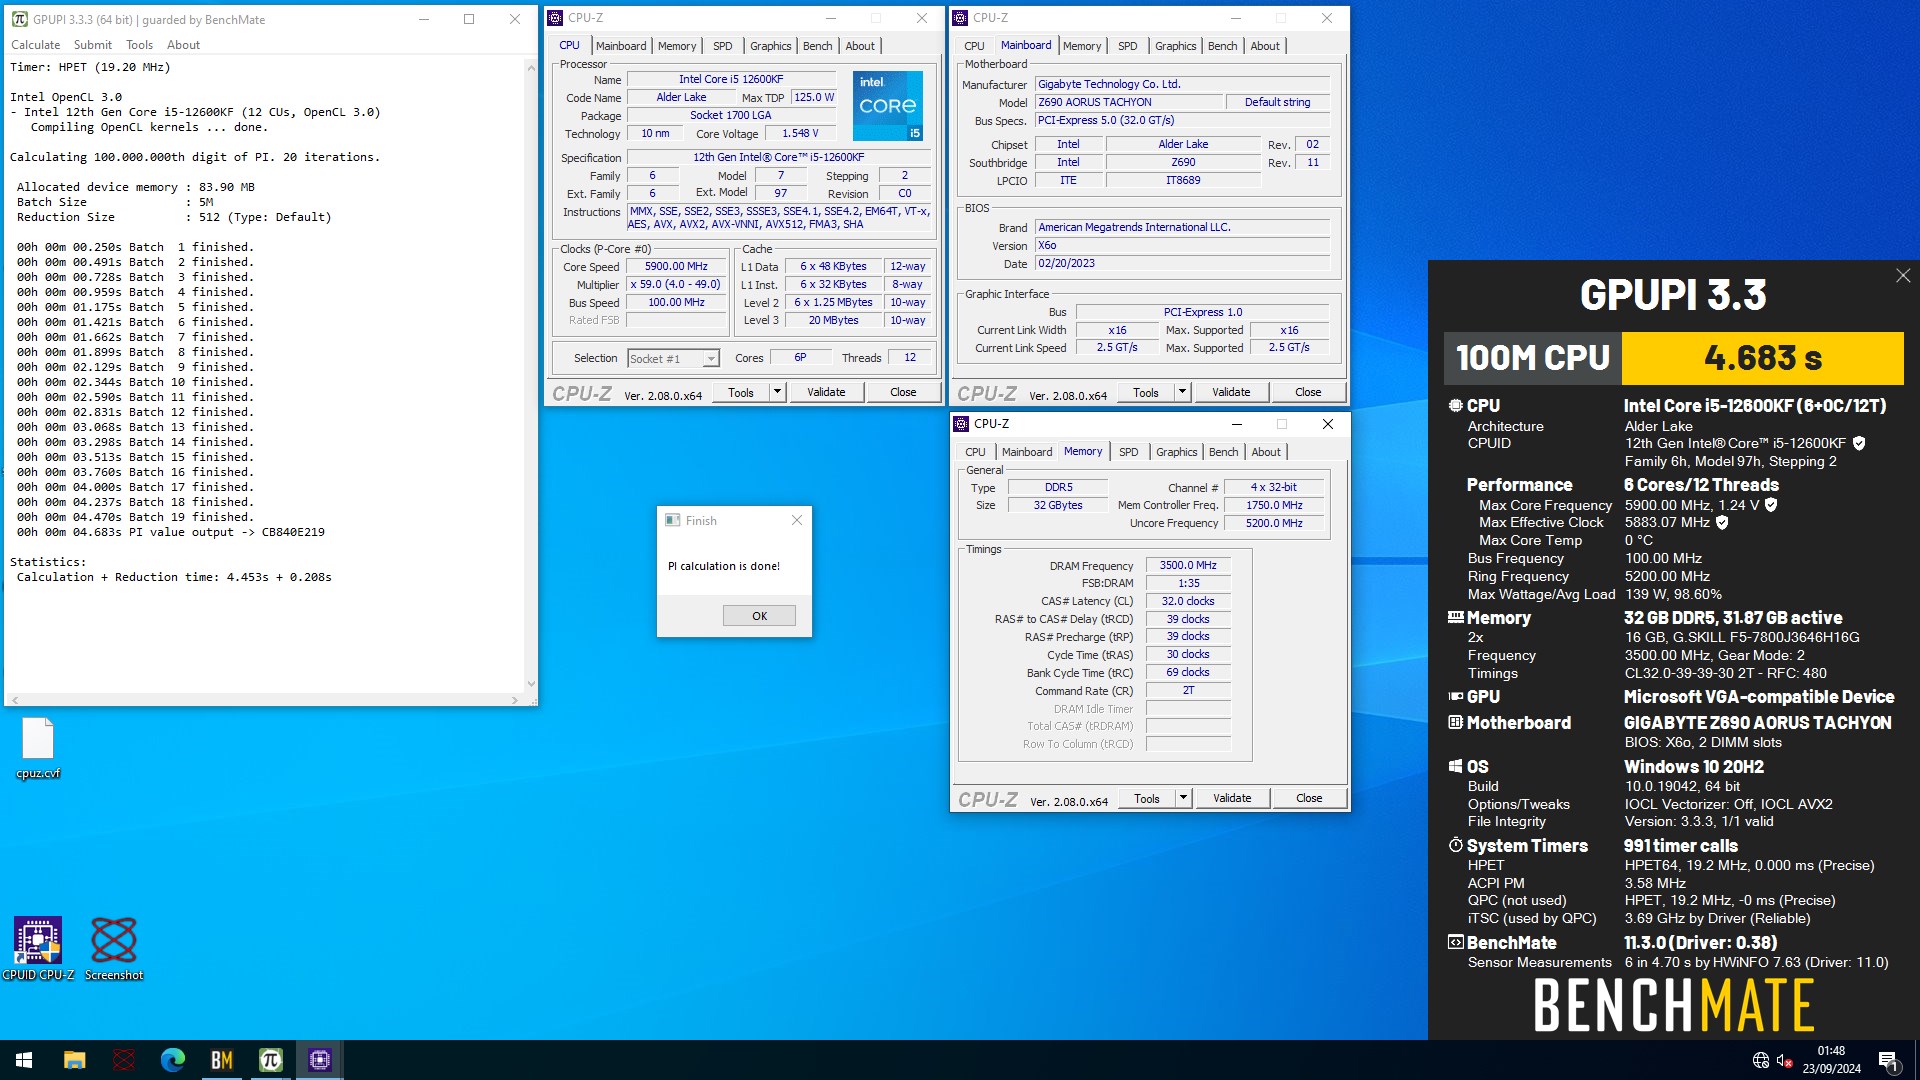This screenshot has width=1920, height=1080.
Task: Click PI value output CB840E219 line
Action: [x=171, y=532]
